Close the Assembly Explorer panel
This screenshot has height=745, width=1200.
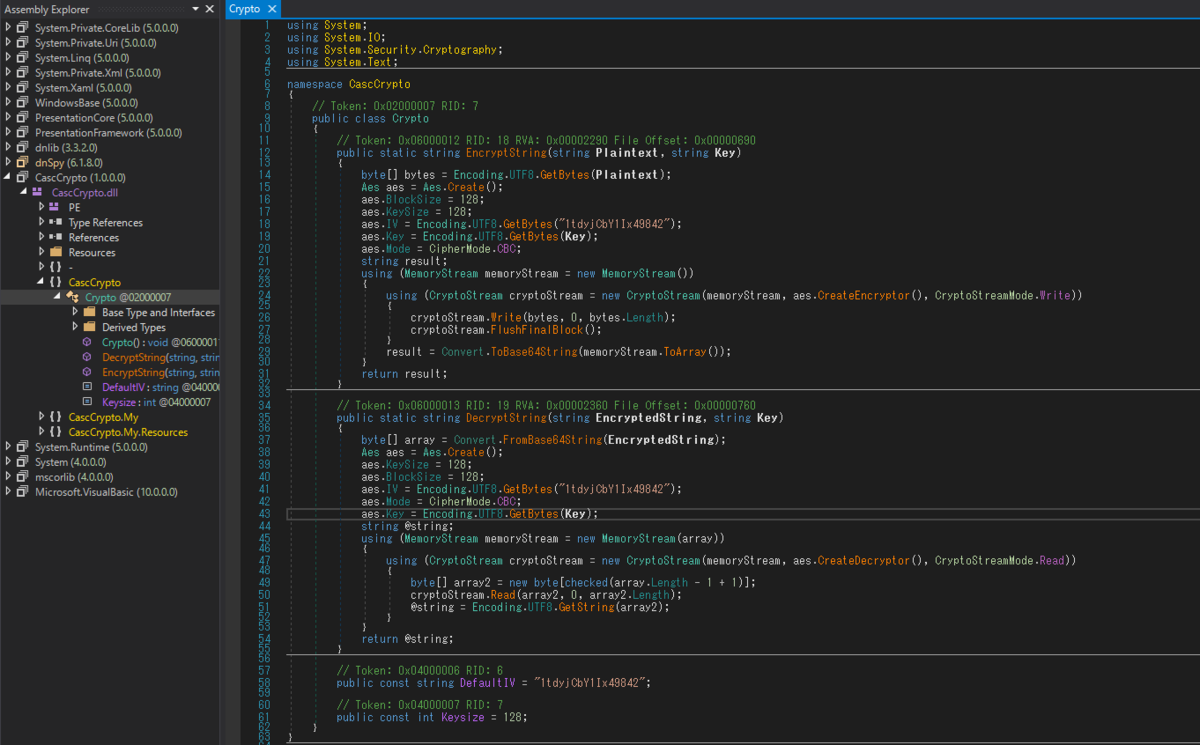coord(209,9)
